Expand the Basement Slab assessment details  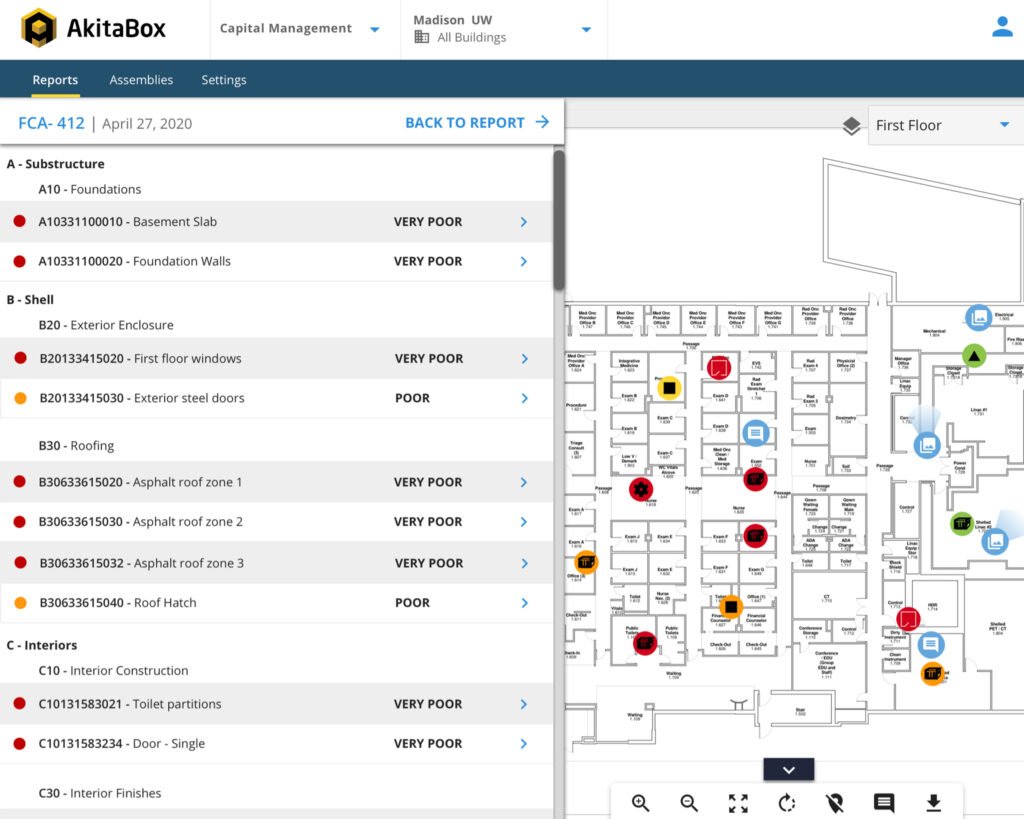(523, 221)
